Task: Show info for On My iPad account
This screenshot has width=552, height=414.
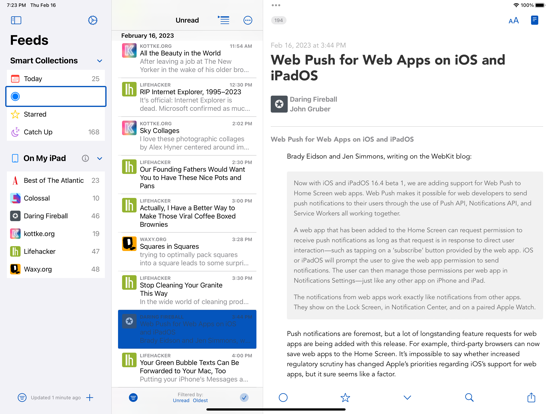Action: tap(85, 158)
